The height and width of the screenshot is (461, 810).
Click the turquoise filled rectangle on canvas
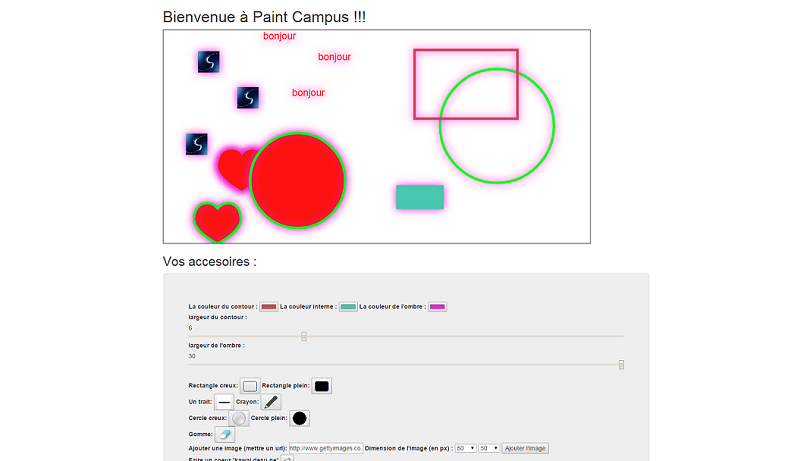coord(420,197)
